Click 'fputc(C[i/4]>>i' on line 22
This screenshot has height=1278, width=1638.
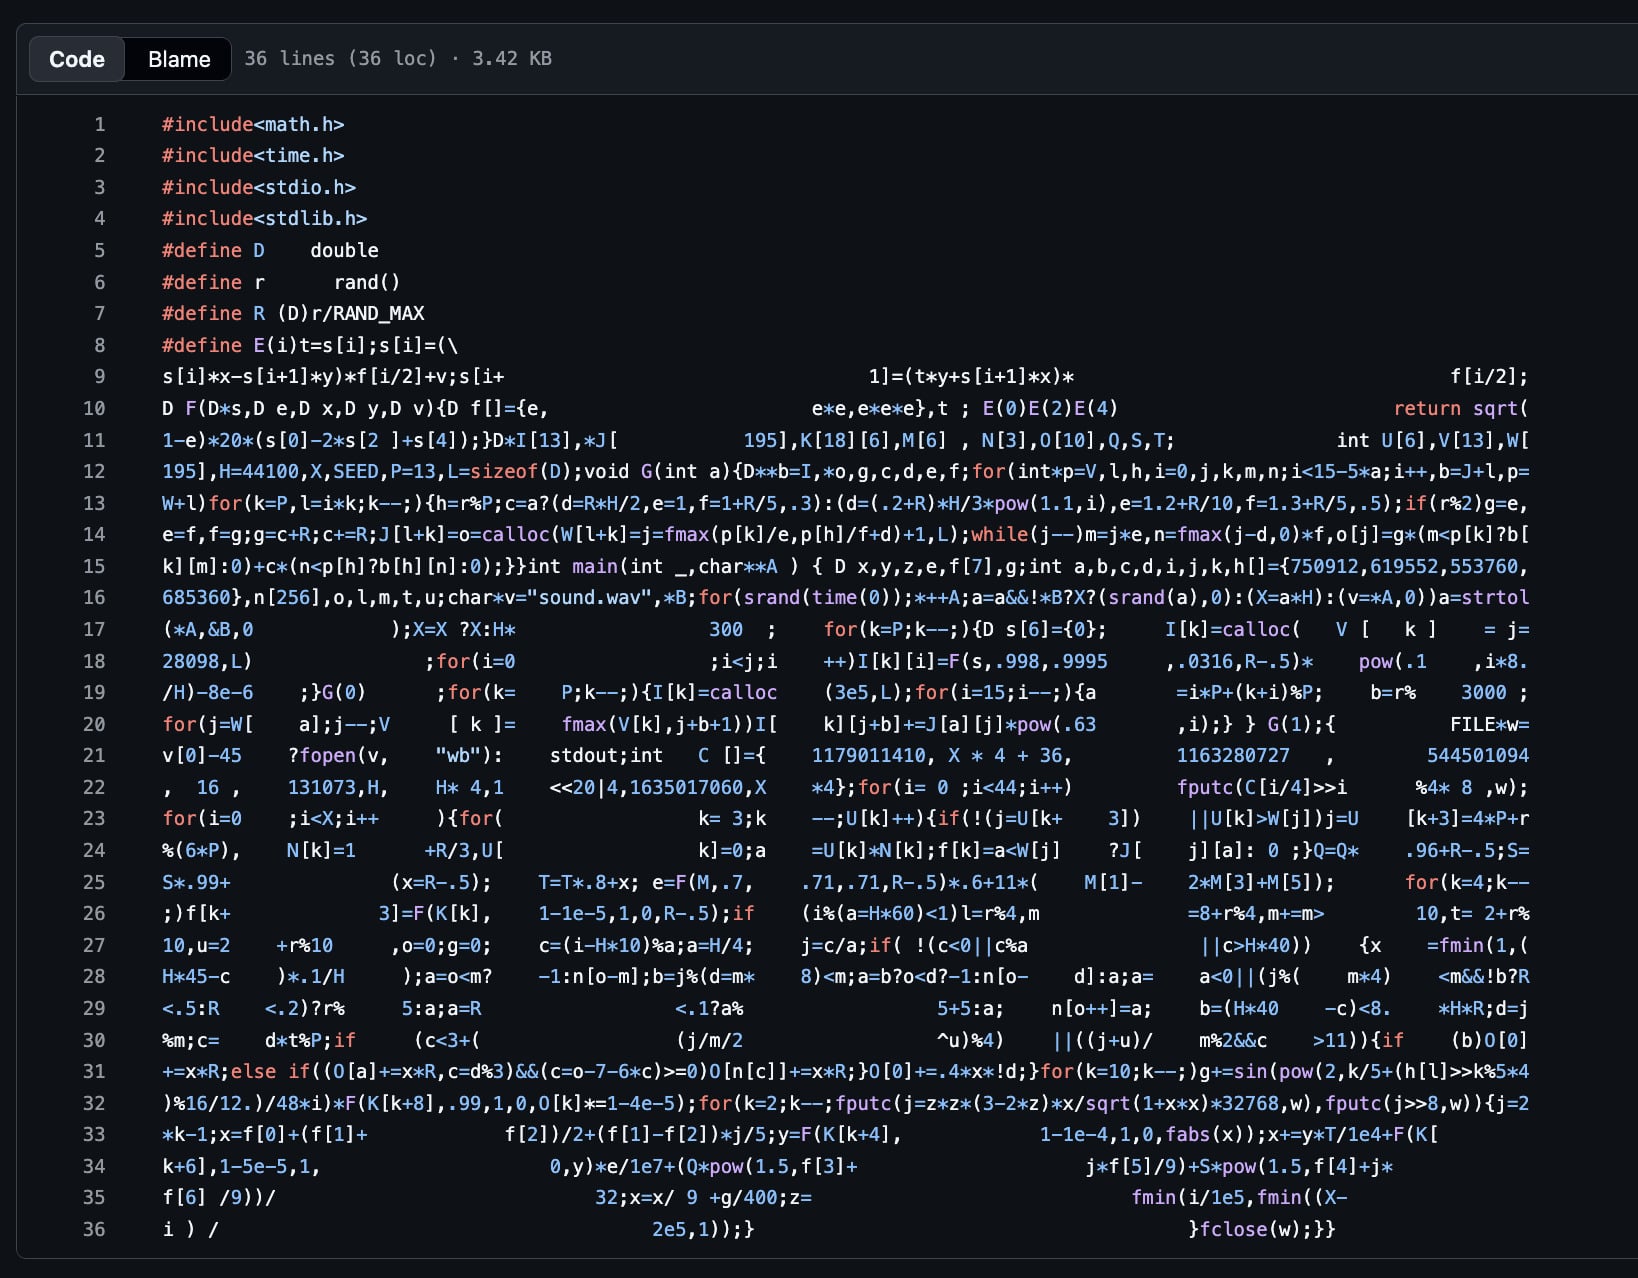[x=1262, y=787]
